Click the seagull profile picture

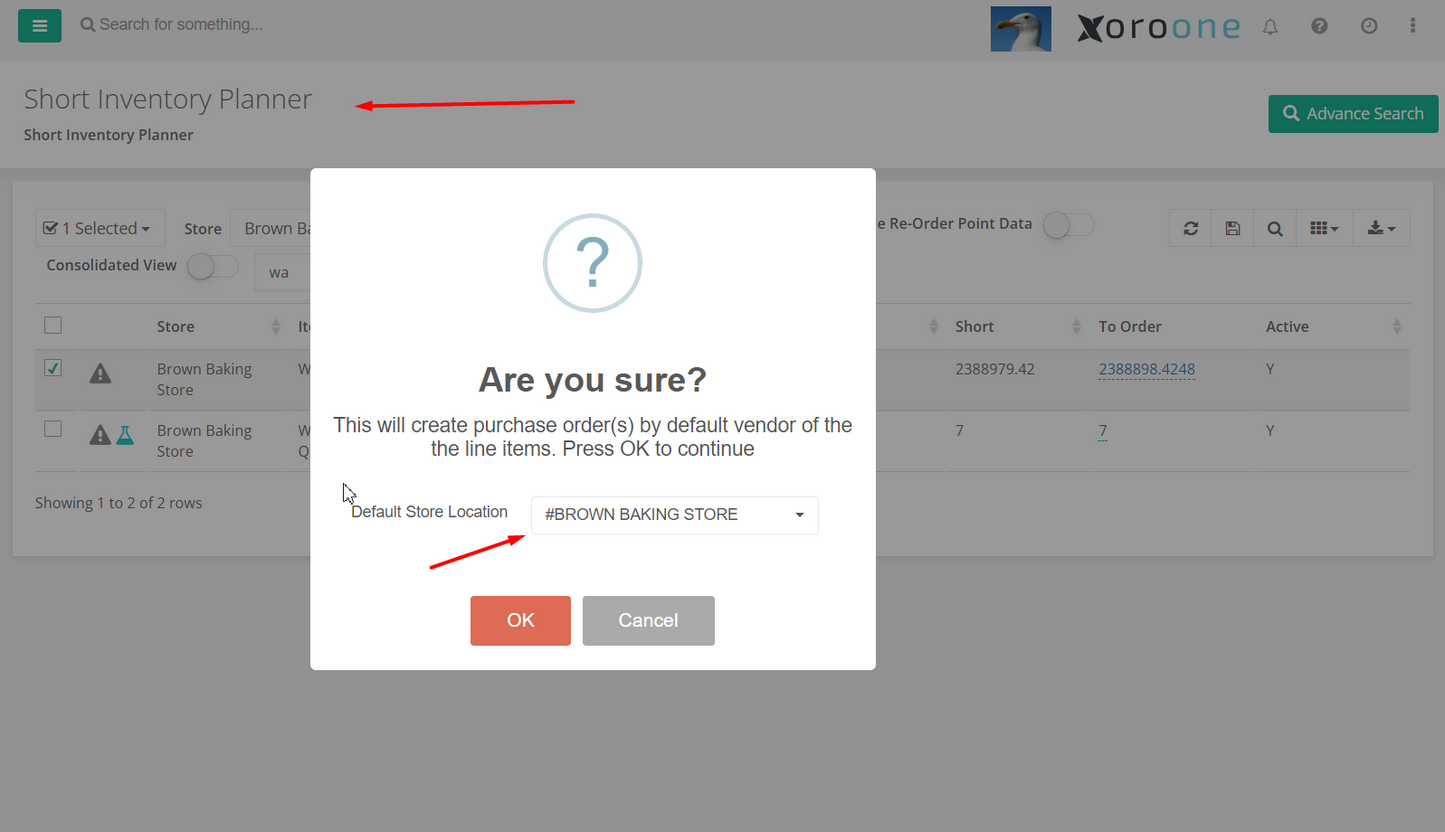click(1020, 28)
